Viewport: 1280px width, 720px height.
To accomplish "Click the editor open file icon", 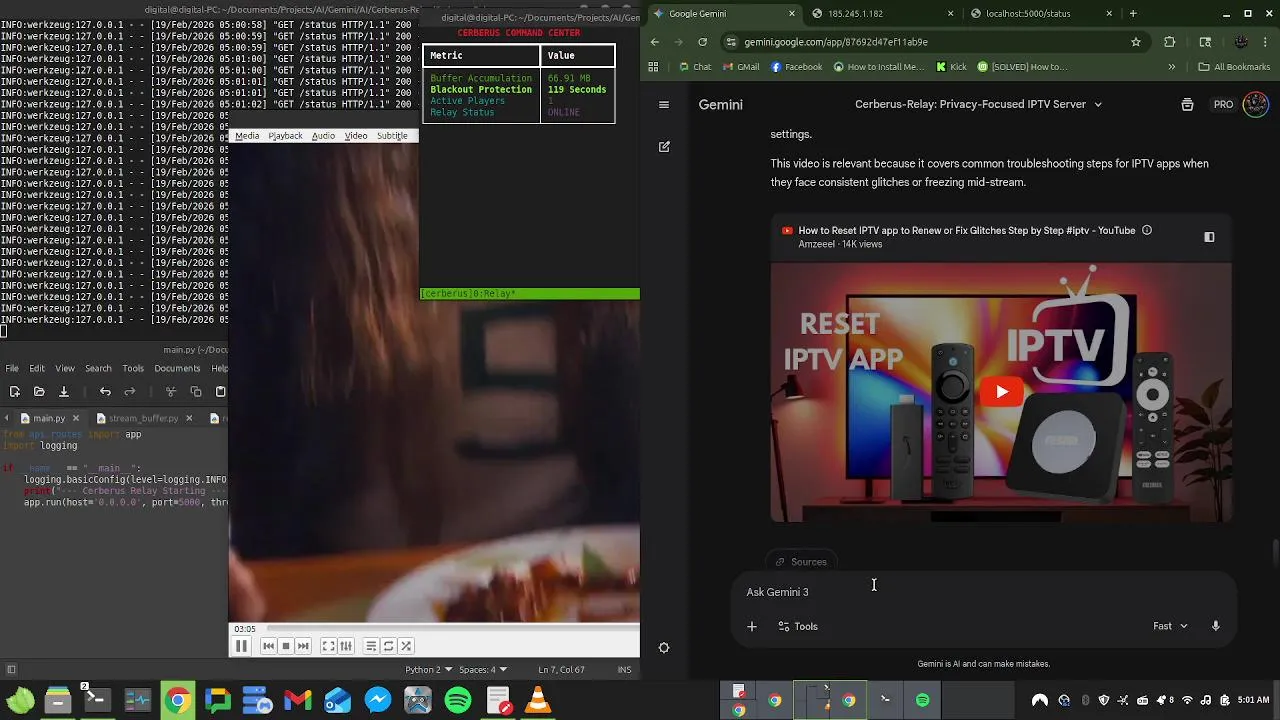I will 39,392.
